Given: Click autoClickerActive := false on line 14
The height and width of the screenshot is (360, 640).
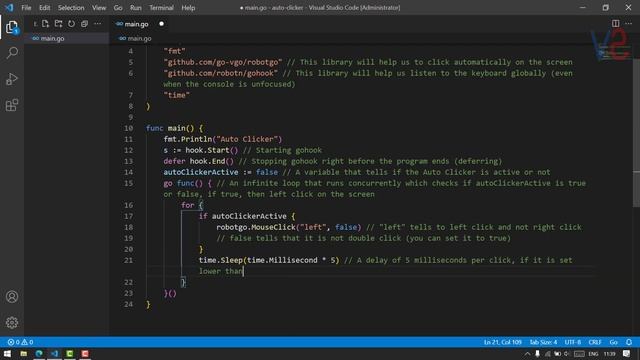Looking at the screenshot, I should pyautogui.click(x=220, y=172).
